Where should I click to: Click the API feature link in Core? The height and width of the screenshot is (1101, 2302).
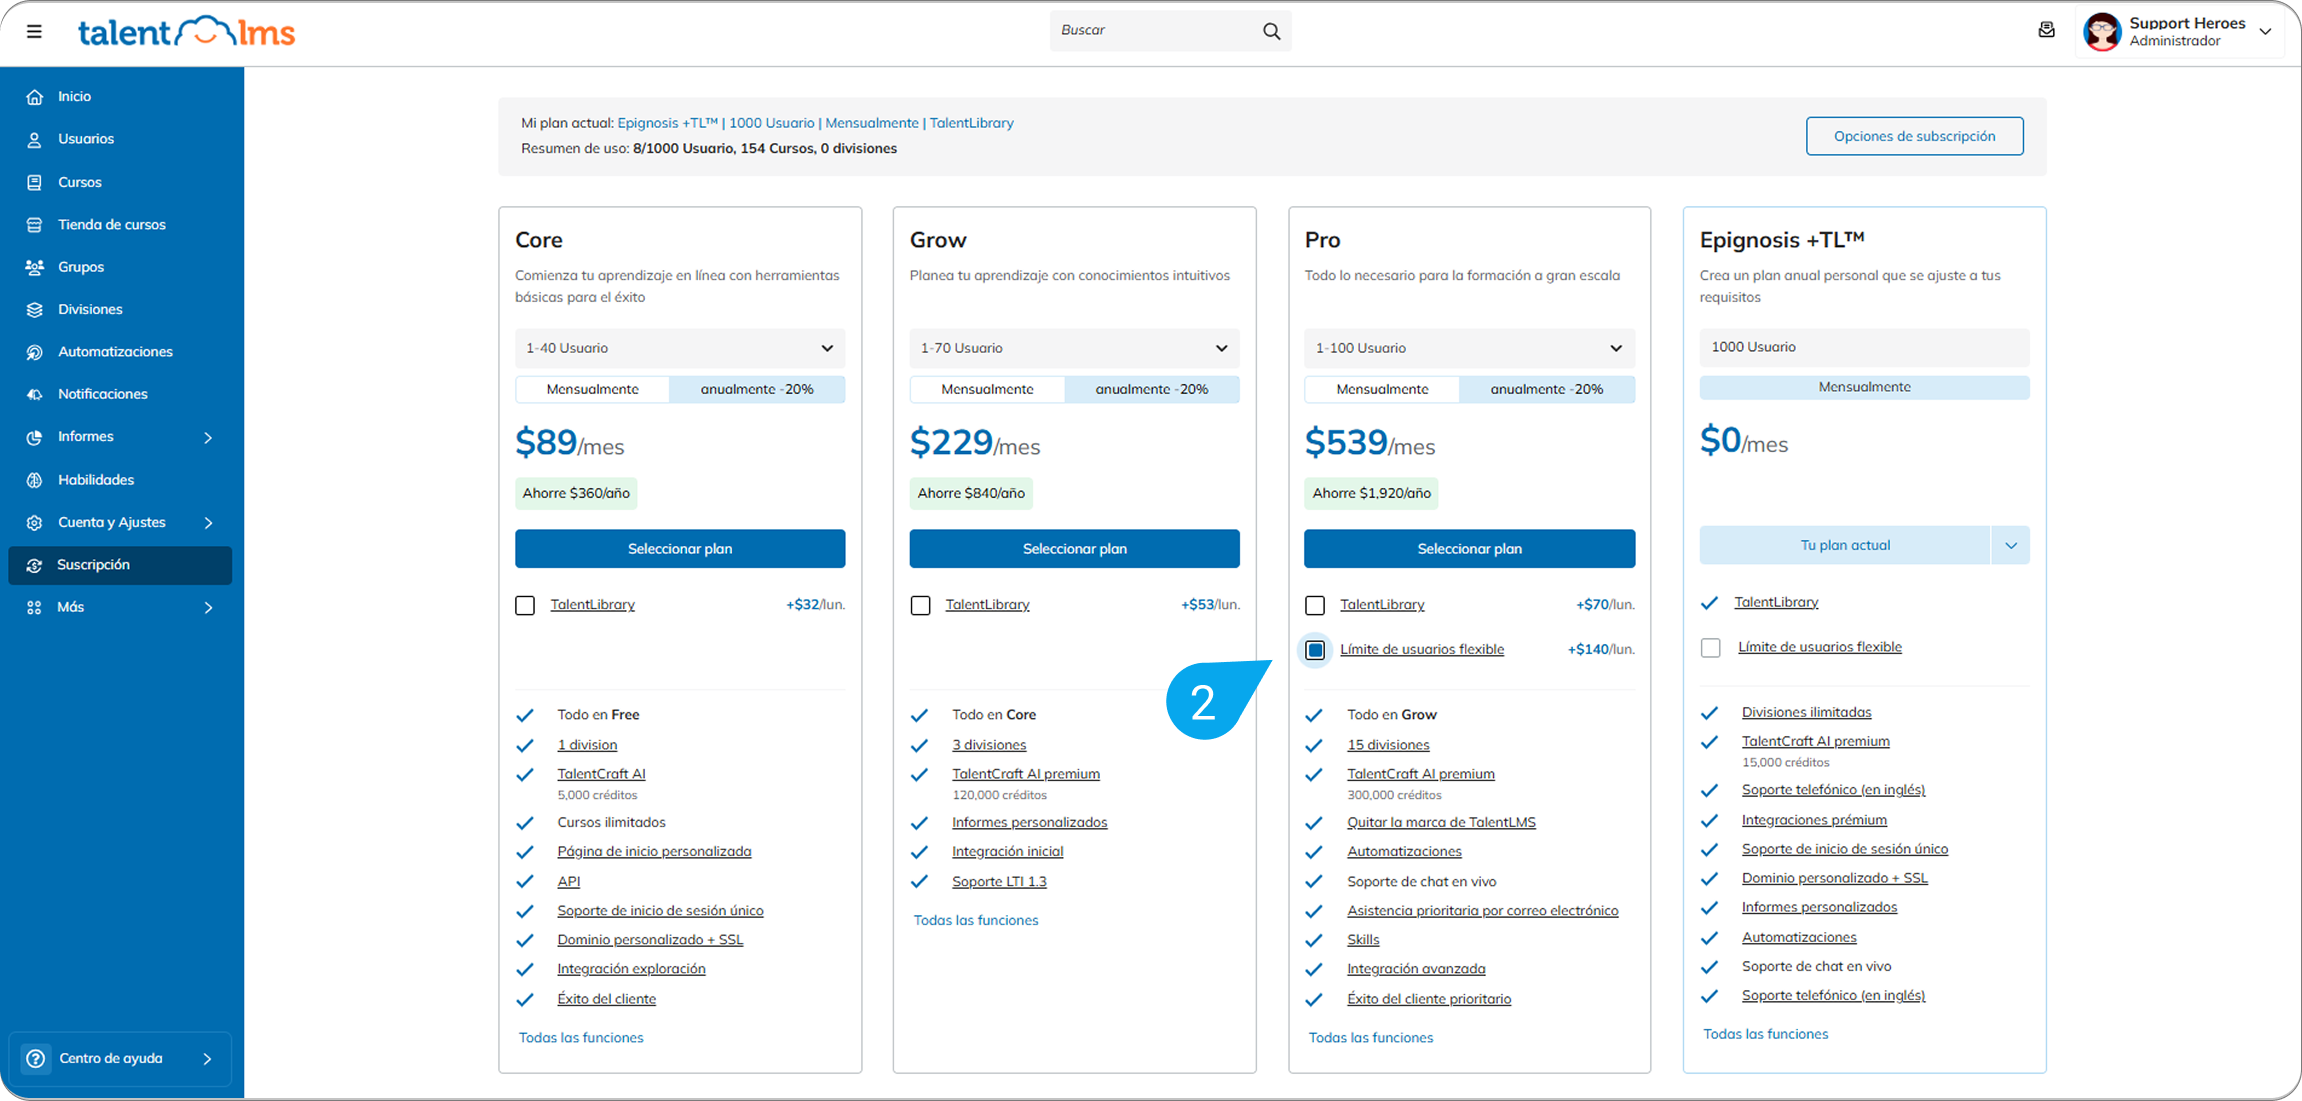point(569,882)
